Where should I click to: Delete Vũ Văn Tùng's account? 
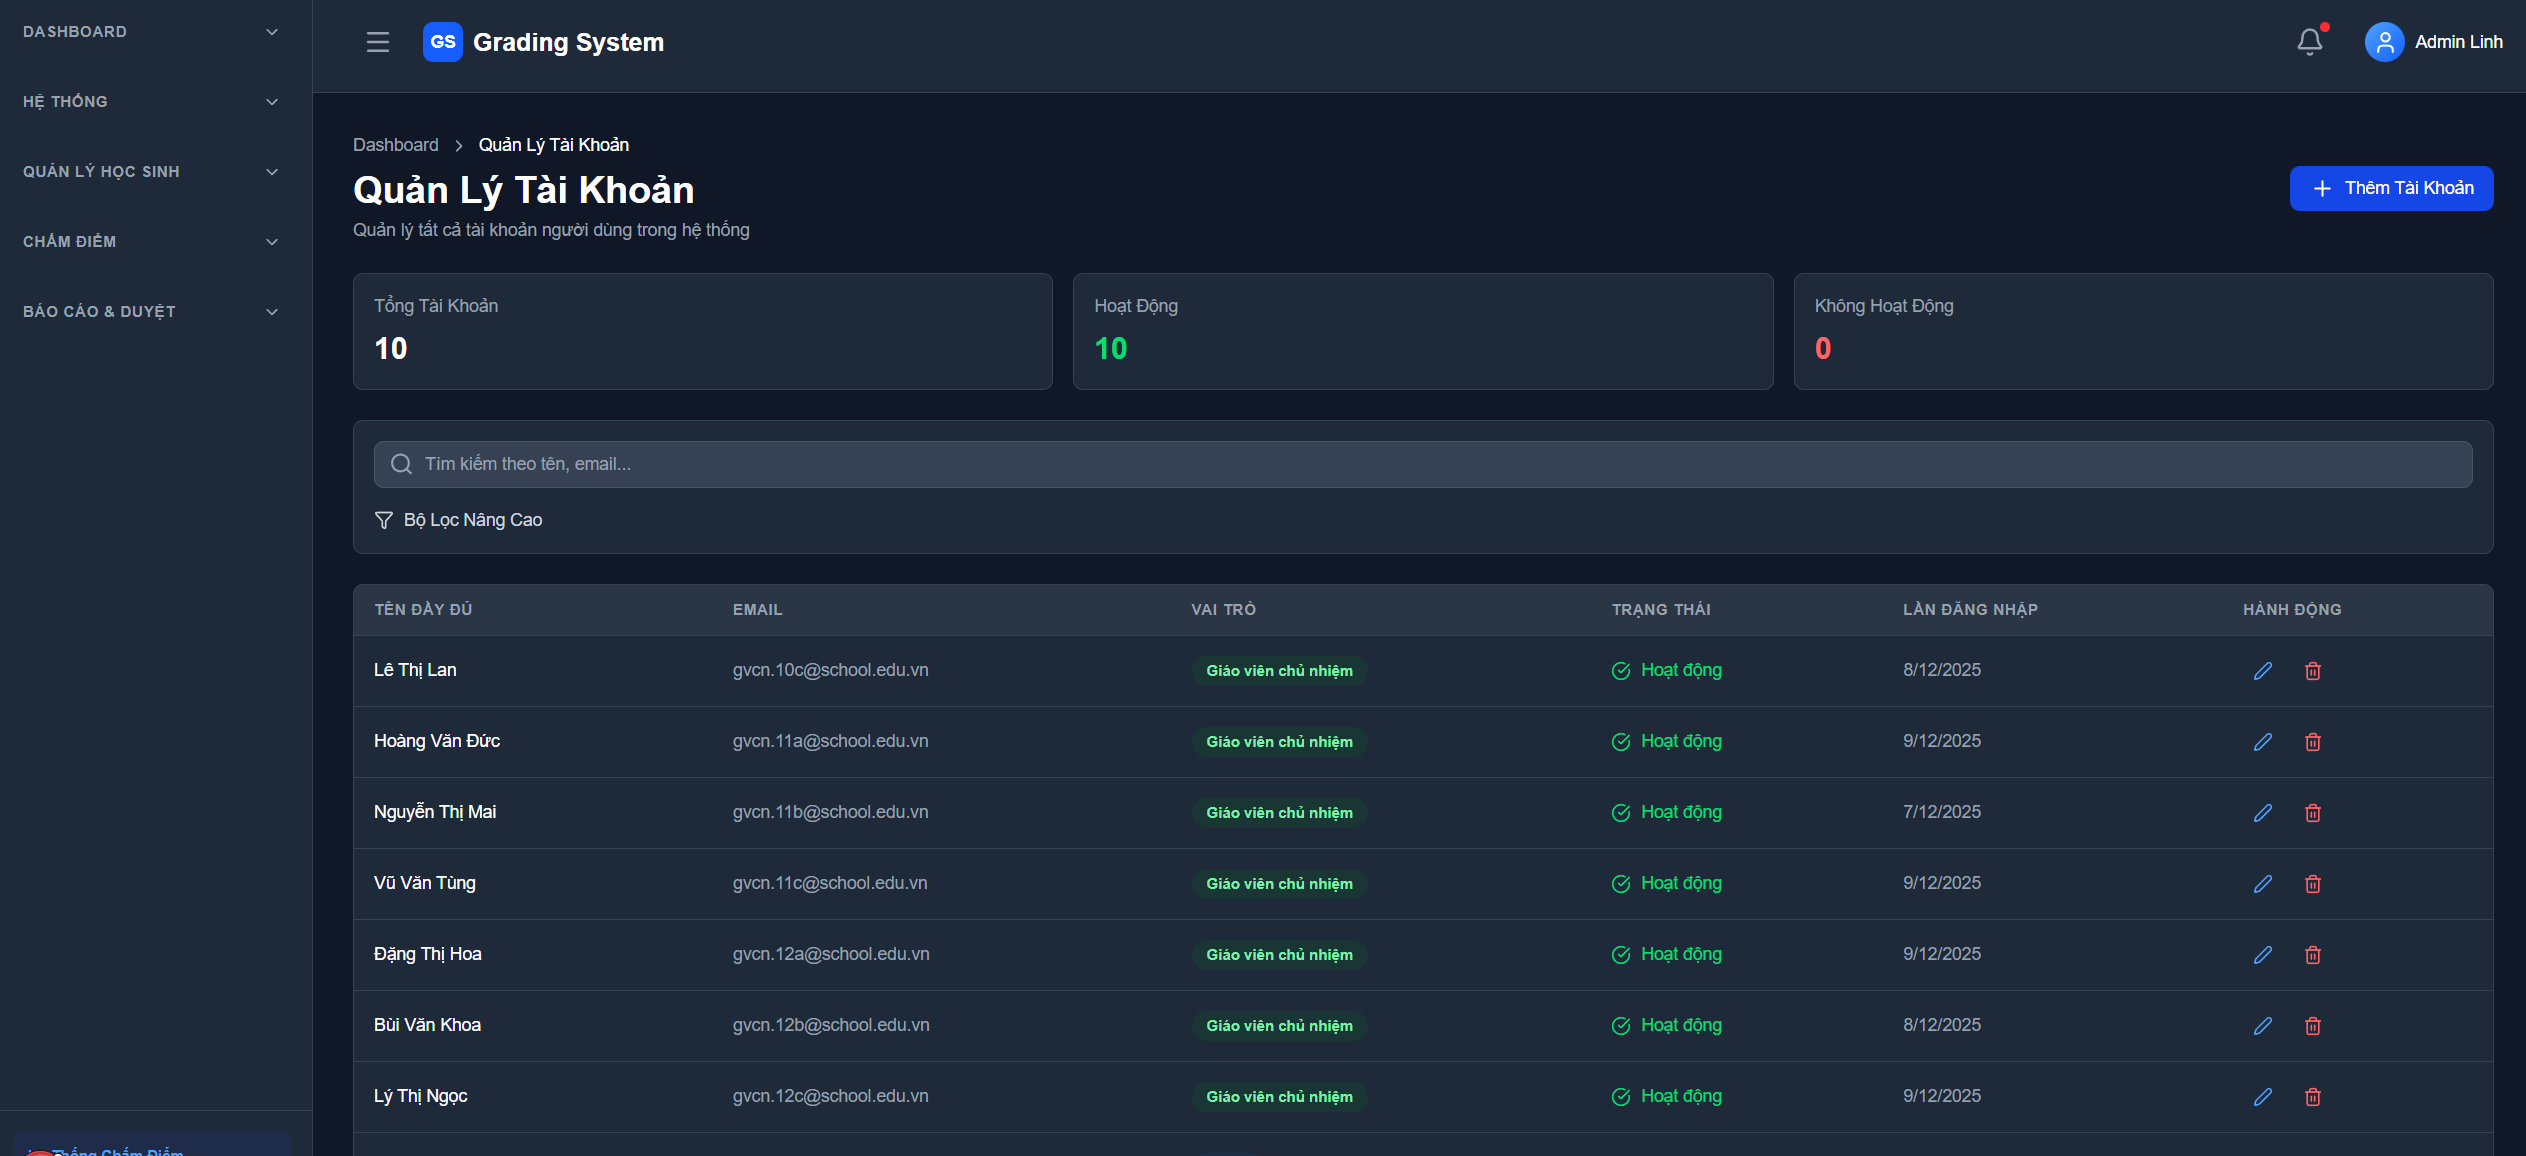tap(2312, 884)
